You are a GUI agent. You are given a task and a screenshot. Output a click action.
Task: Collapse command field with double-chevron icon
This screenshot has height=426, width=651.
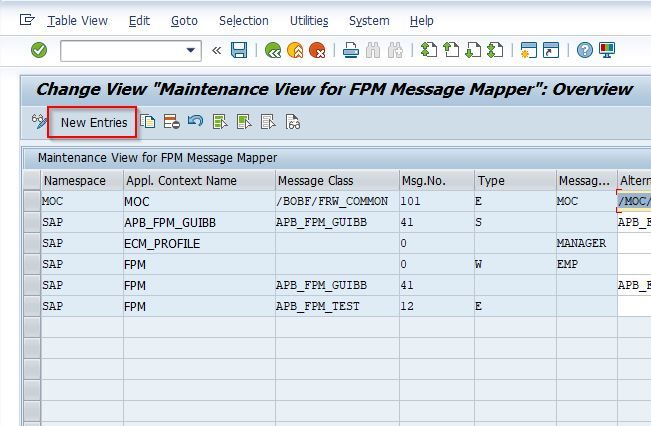(216, 51)
